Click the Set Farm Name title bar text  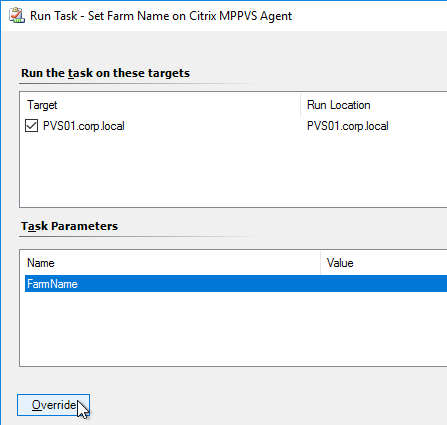pos(190,16)
